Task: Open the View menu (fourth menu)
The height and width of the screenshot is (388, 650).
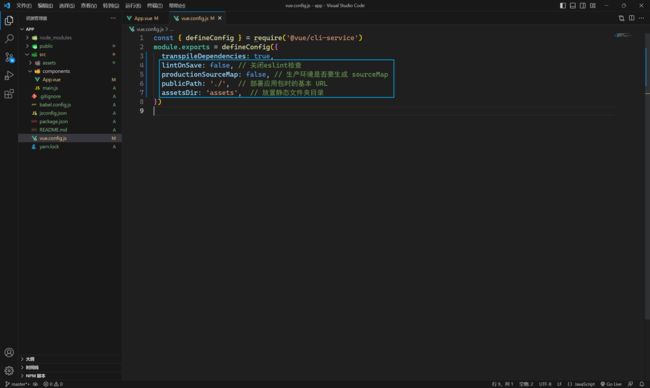Action: point(89,5)
